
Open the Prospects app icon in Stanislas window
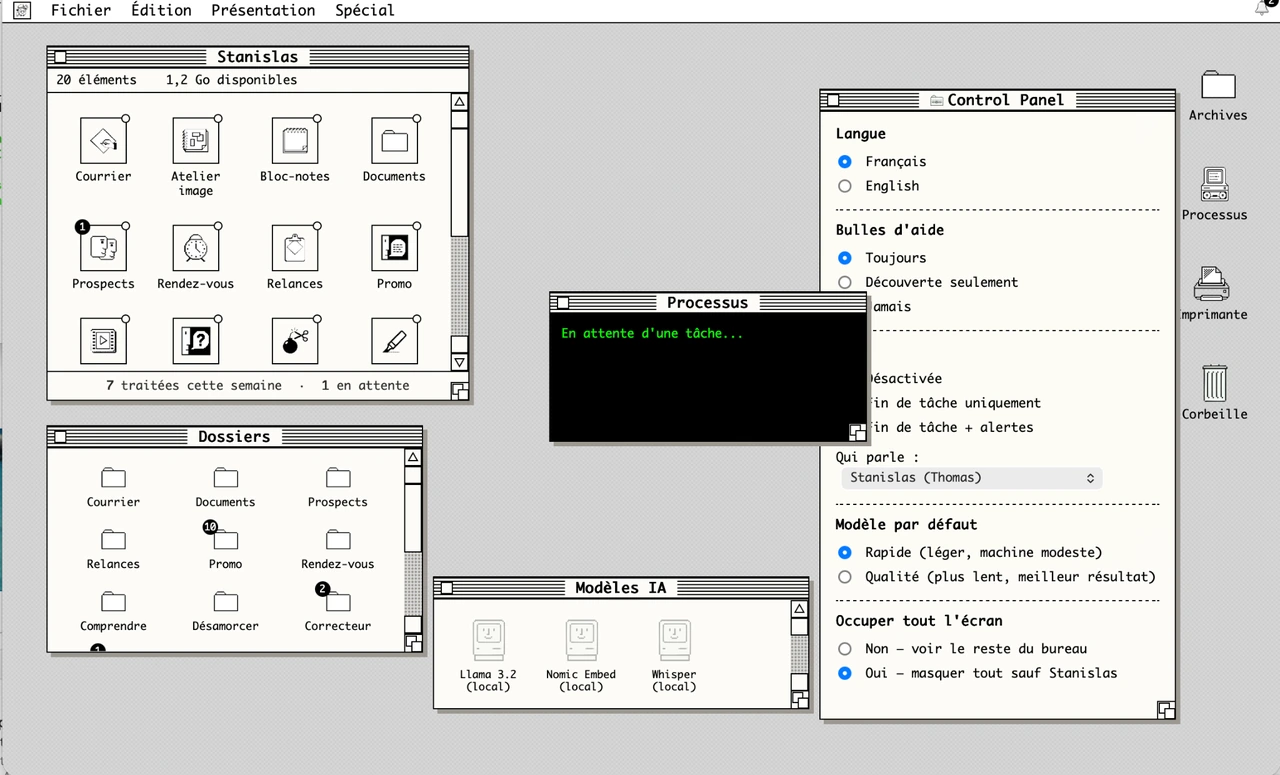103,248
